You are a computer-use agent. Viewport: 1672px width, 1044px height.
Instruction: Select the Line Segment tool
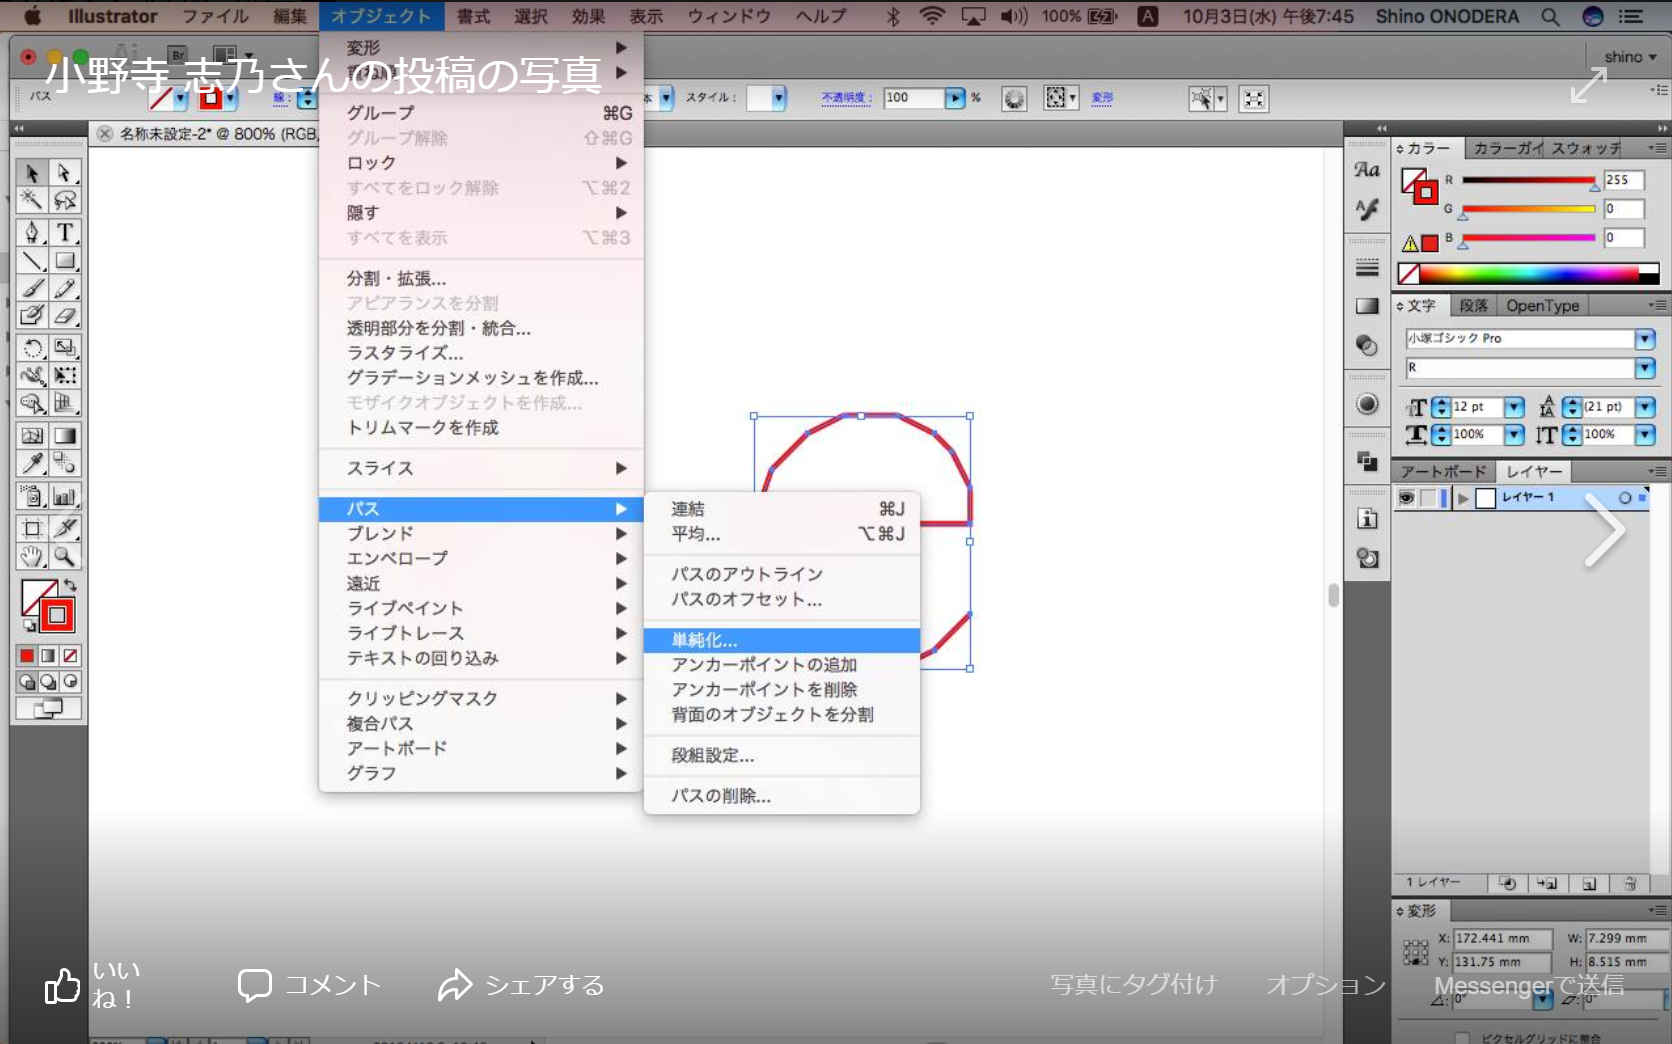tap(32, 260)
